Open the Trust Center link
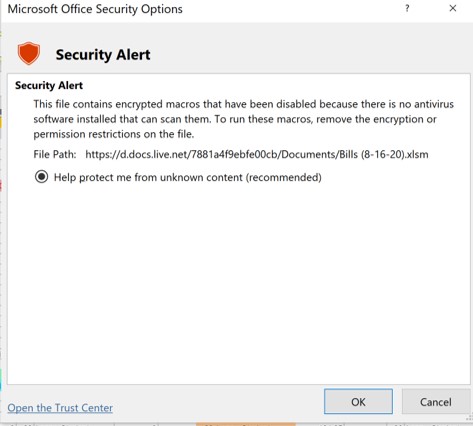This screenshot has height=426, width=473. pos(60,408)
